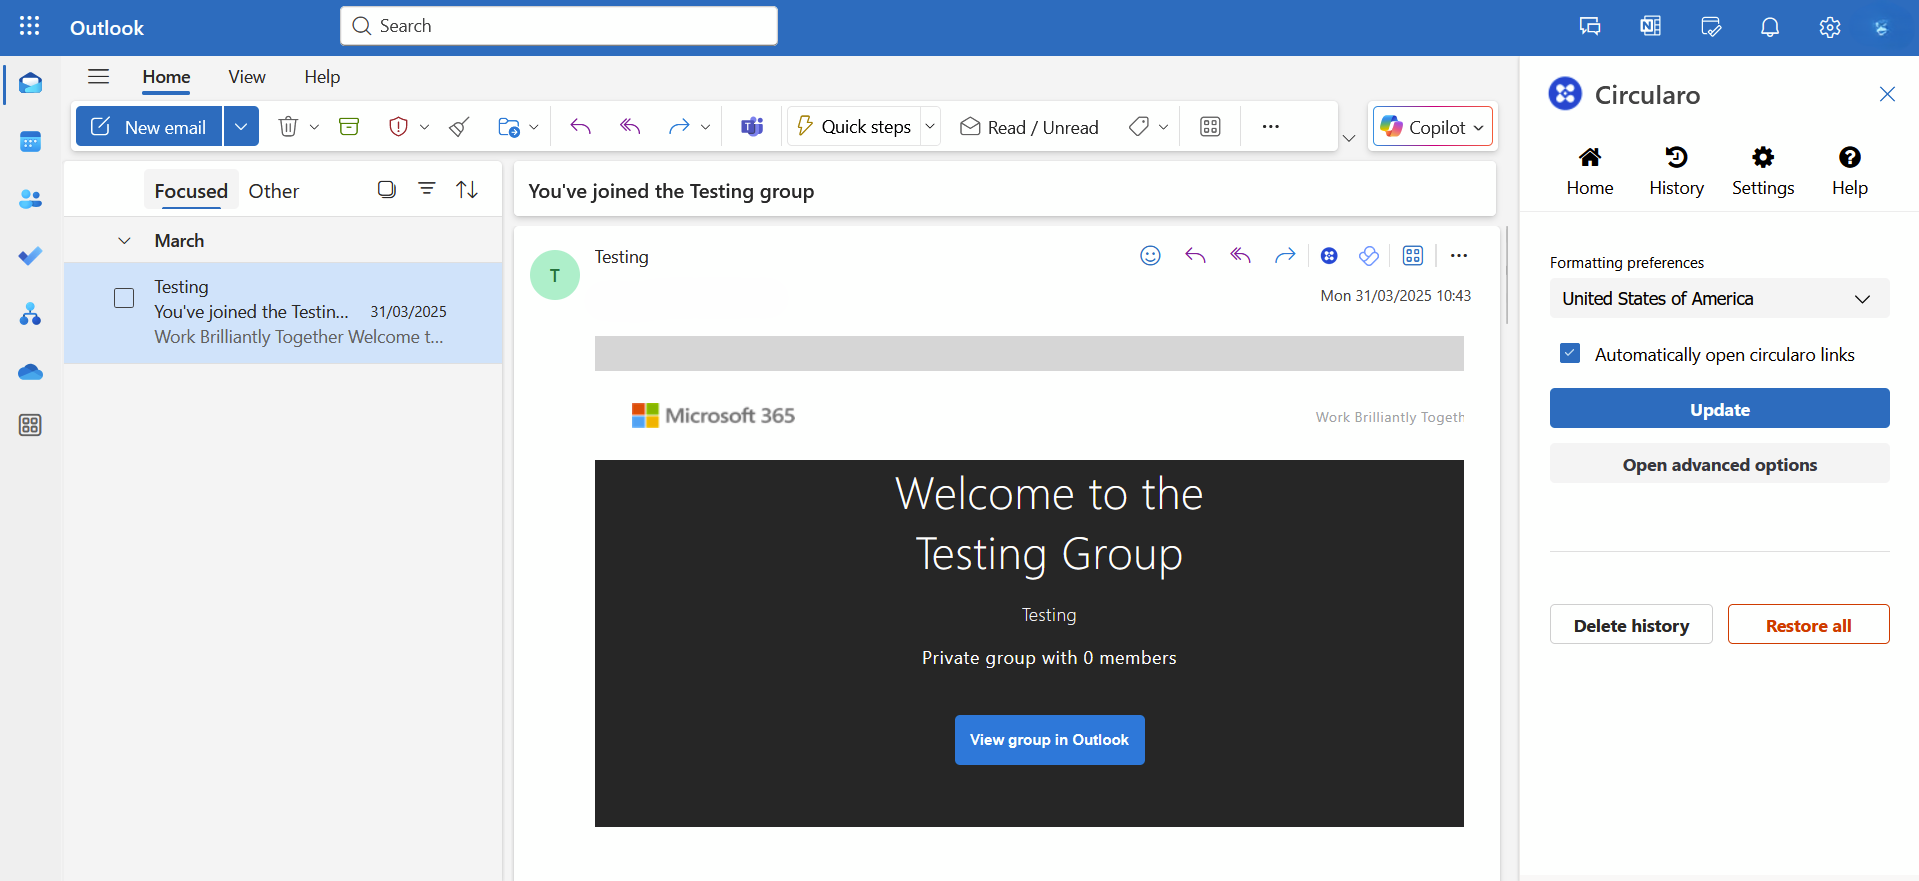The image size is (1919, 881).
Task: Open OneDrive cloud icon in the sidebar
Action: coord(30,372)
